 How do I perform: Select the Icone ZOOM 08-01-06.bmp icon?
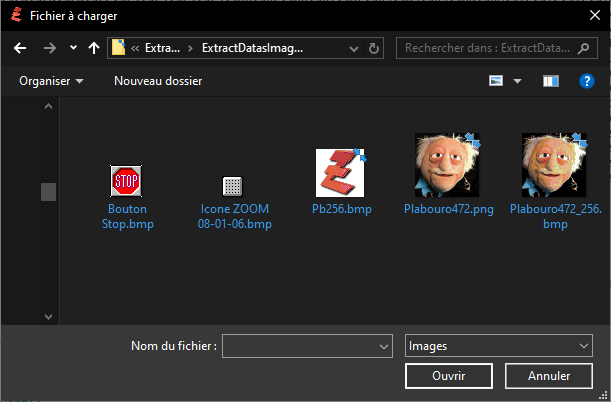coord(233,186)
